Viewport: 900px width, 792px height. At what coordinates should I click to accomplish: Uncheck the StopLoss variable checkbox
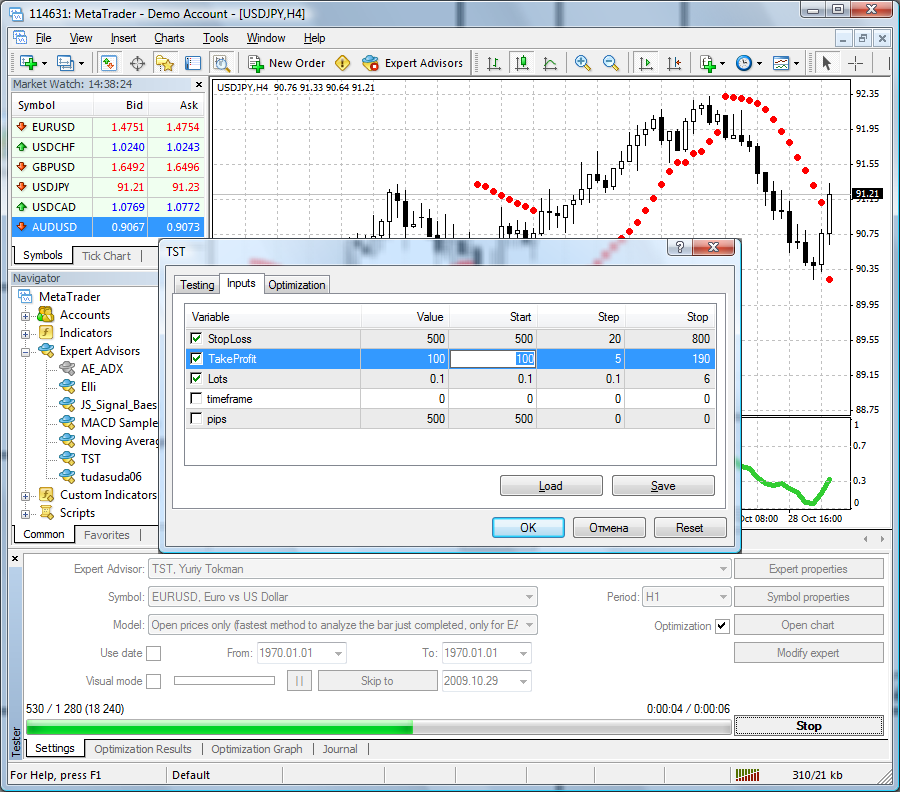click(x=196, y=338)
